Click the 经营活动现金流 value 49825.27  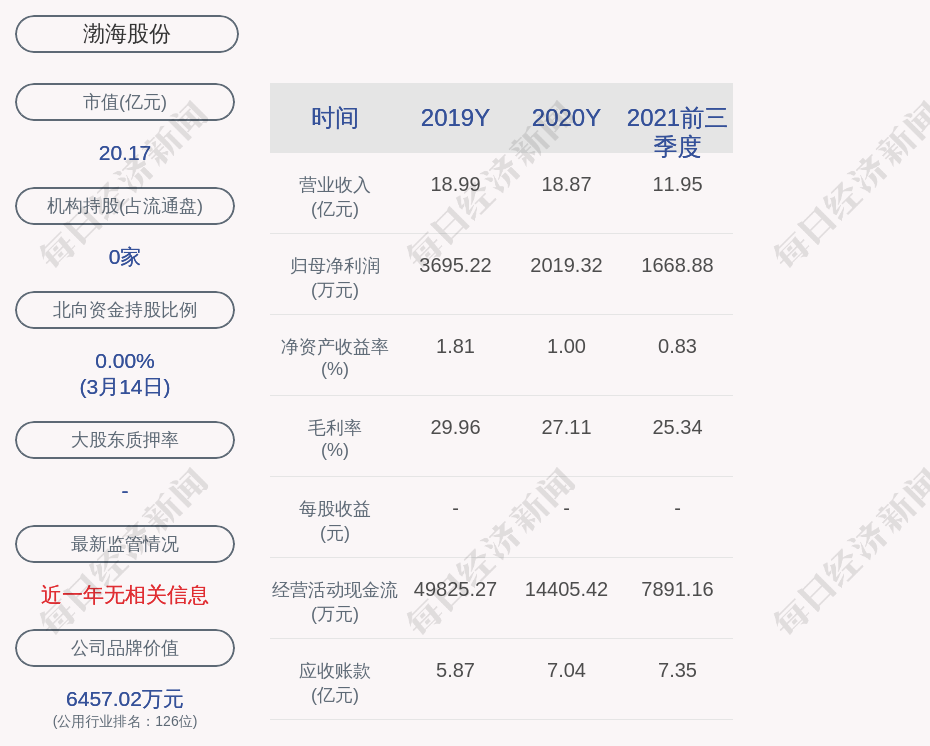coord(455,589)
